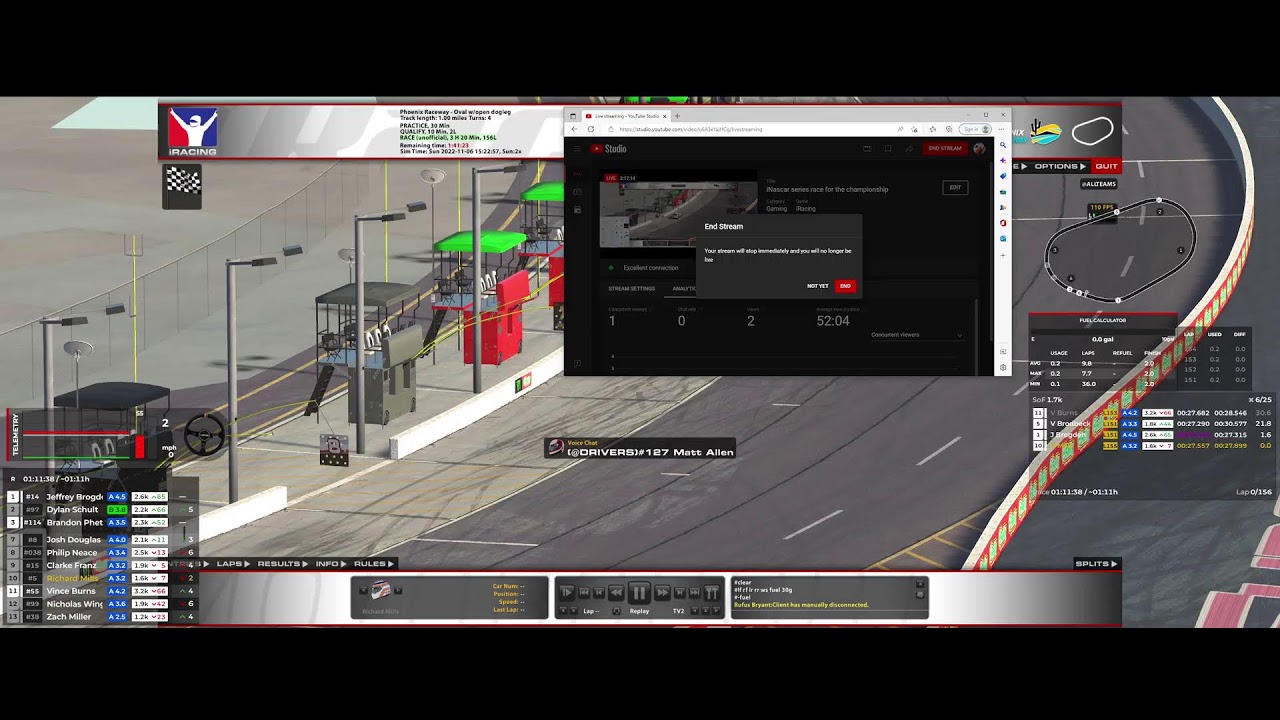Viewport: 1280px width, 720px height.
Task: Open the INFO tab
Action: pyautogui.click(x=330, y=564)
